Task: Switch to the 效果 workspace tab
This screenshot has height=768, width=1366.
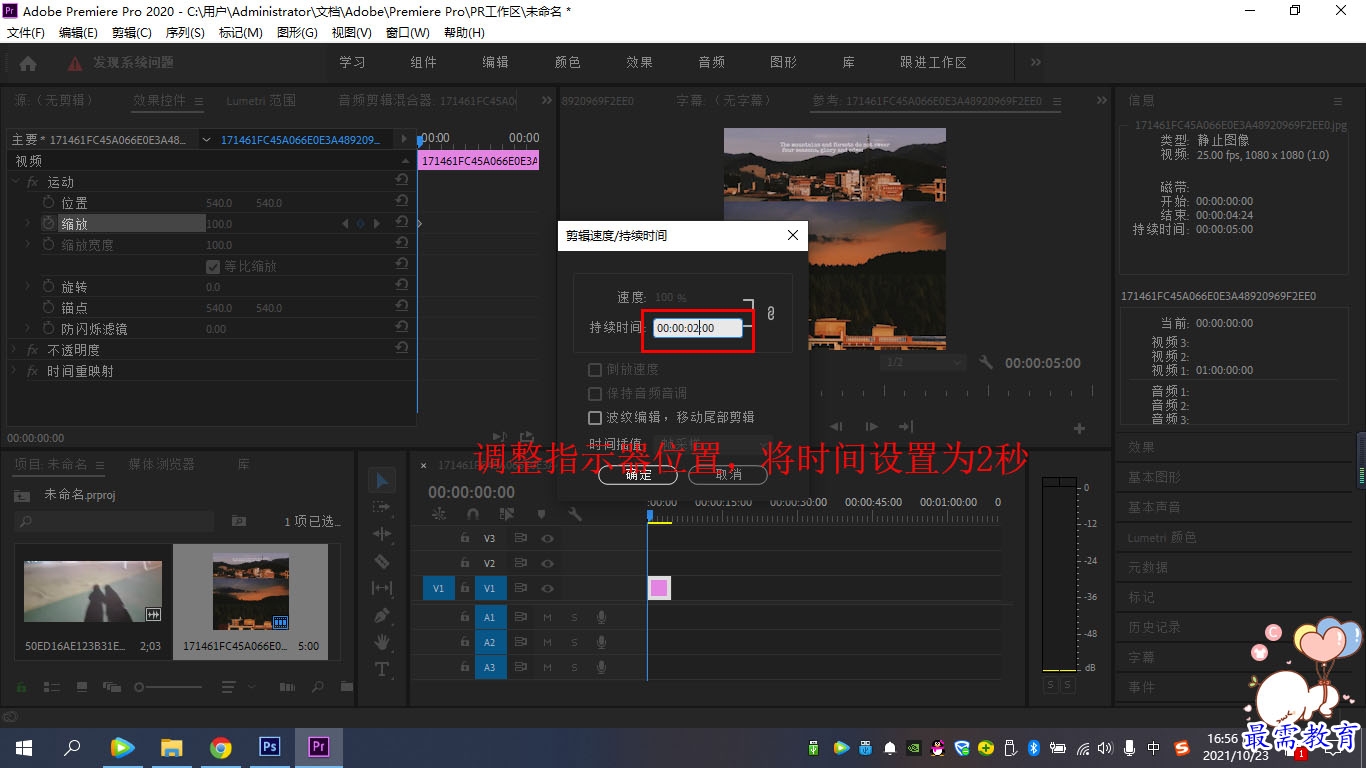Action: [x=639, y=62]
